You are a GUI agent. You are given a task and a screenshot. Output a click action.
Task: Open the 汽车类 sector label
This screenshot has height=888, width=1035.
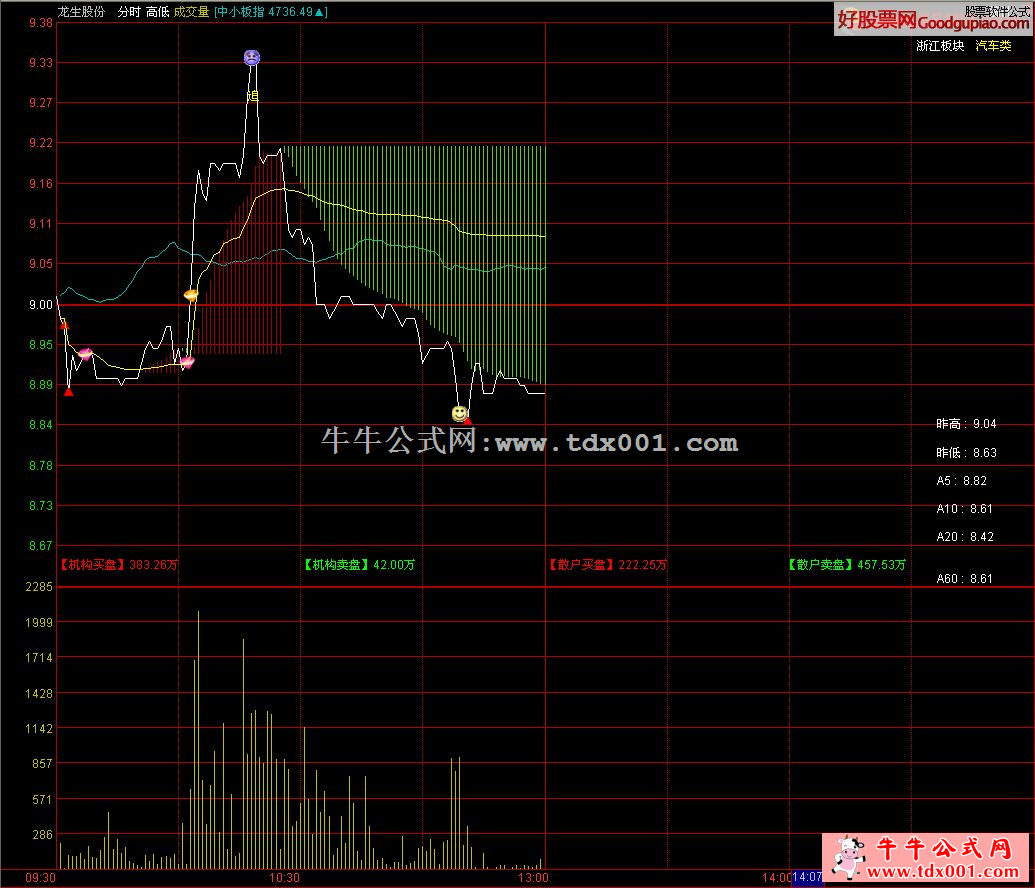point(993,46)
